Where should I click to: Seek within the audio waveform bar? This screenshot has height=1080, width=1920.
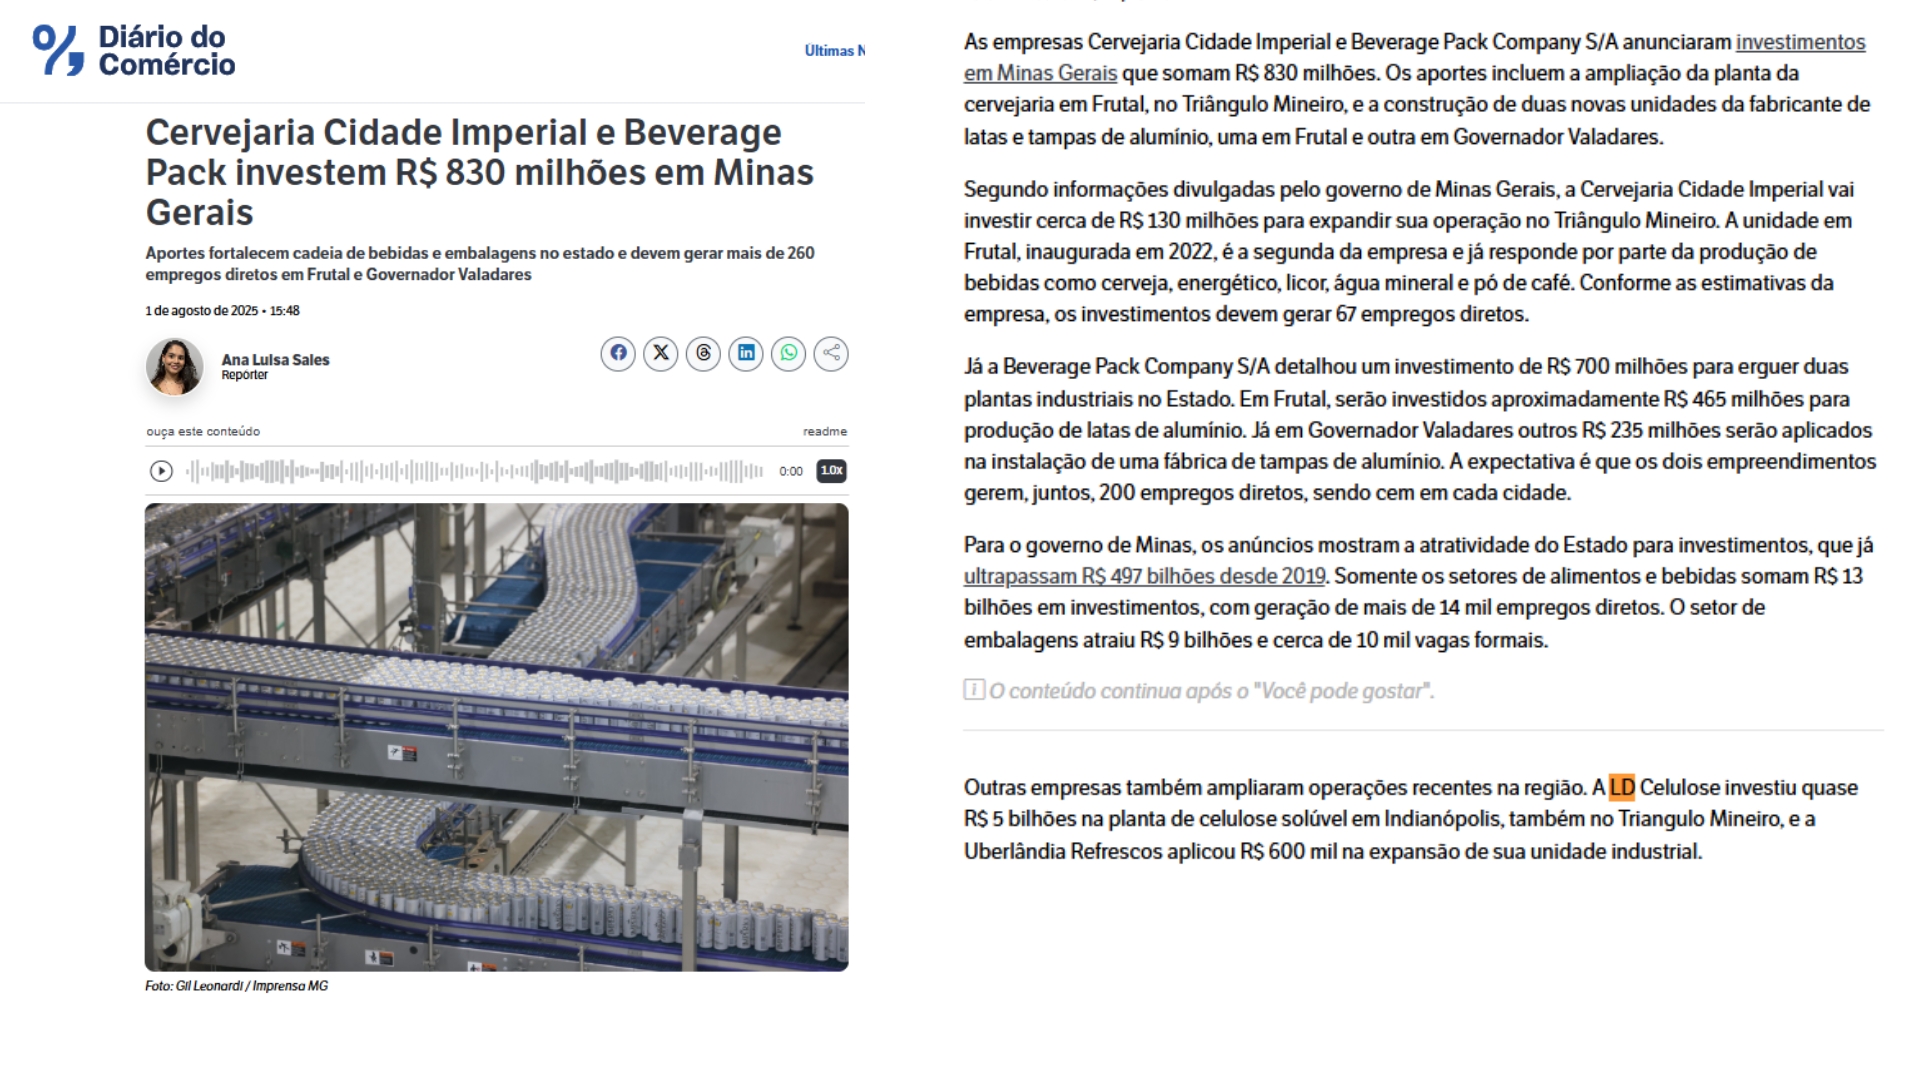tap(475, 471)
